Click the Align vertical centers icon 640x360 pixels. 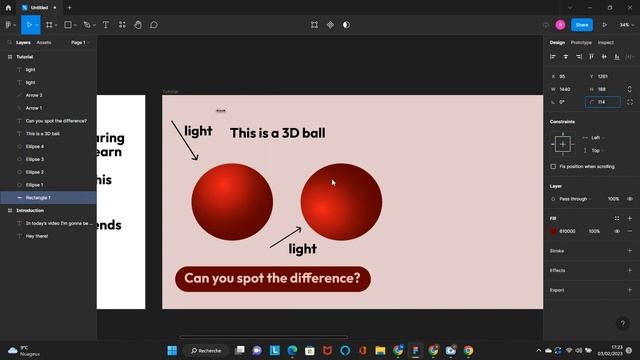(604, 57)
